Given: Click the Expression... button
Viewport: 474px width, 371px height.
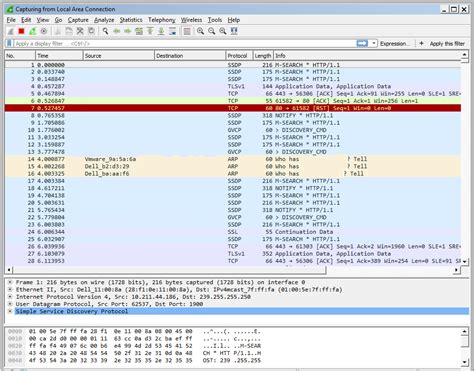Looking at the screenshot, I should [394, 44].
